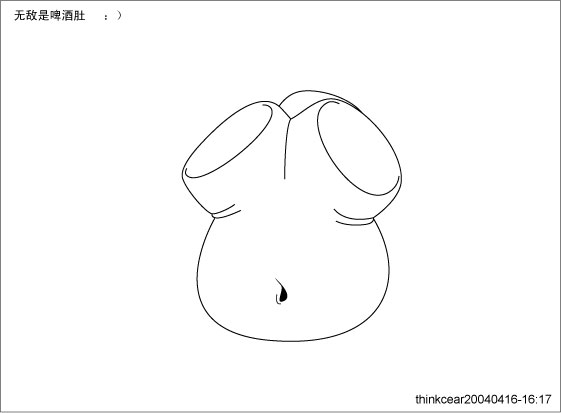Select the left sleeve opening ellipse
The height and width of the screenshot is (413, 561).
(228, 140)
